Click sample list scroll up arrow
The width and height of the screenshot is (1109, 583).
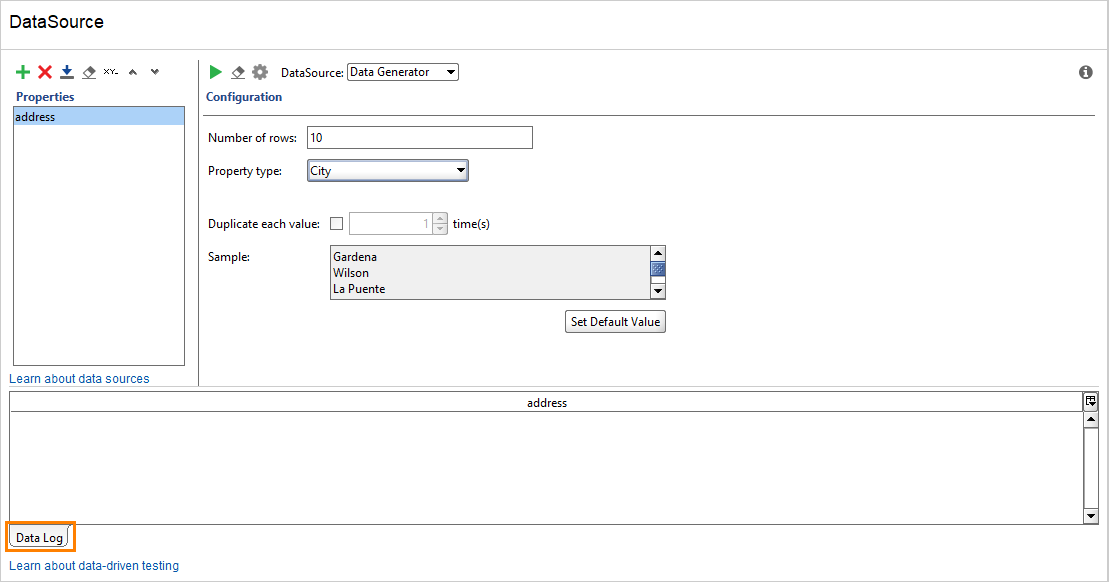click(658, 253)
